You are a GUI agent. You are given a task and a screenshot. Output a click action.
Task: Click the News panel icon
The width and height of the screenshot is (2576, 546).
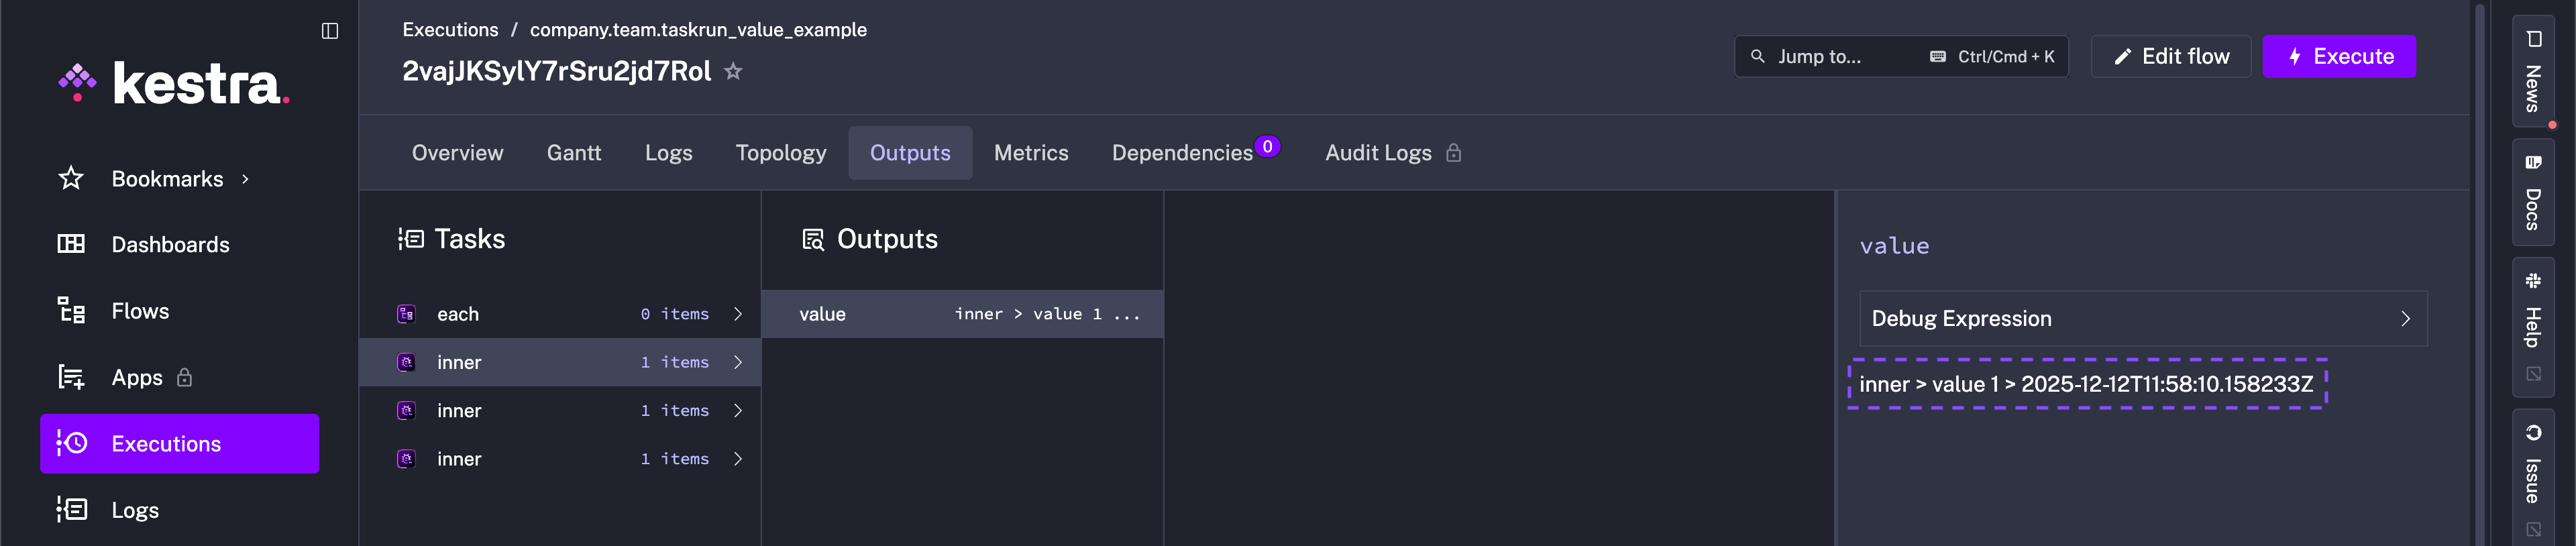2534,39
